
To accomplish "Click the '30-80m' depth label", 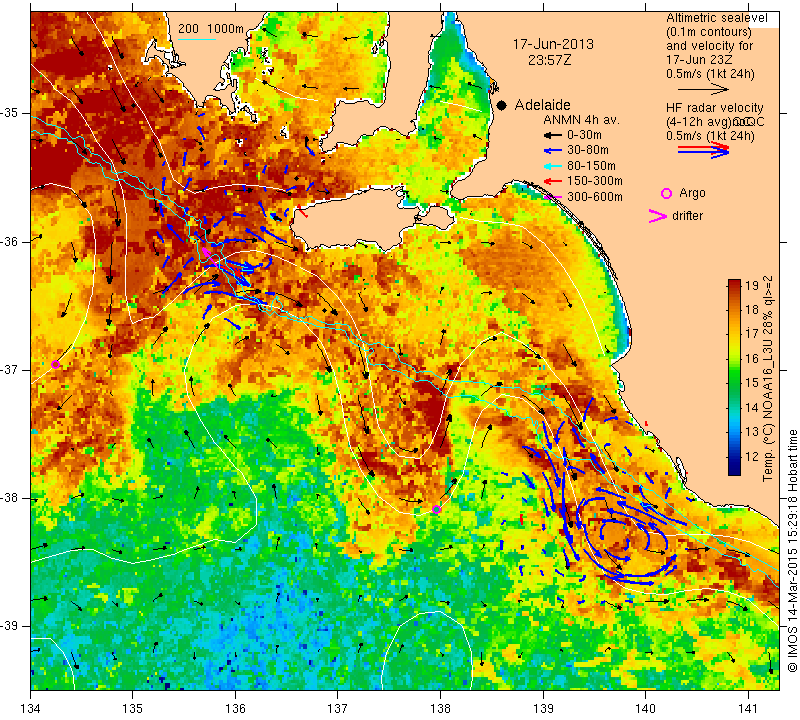I will click(588, 151).
